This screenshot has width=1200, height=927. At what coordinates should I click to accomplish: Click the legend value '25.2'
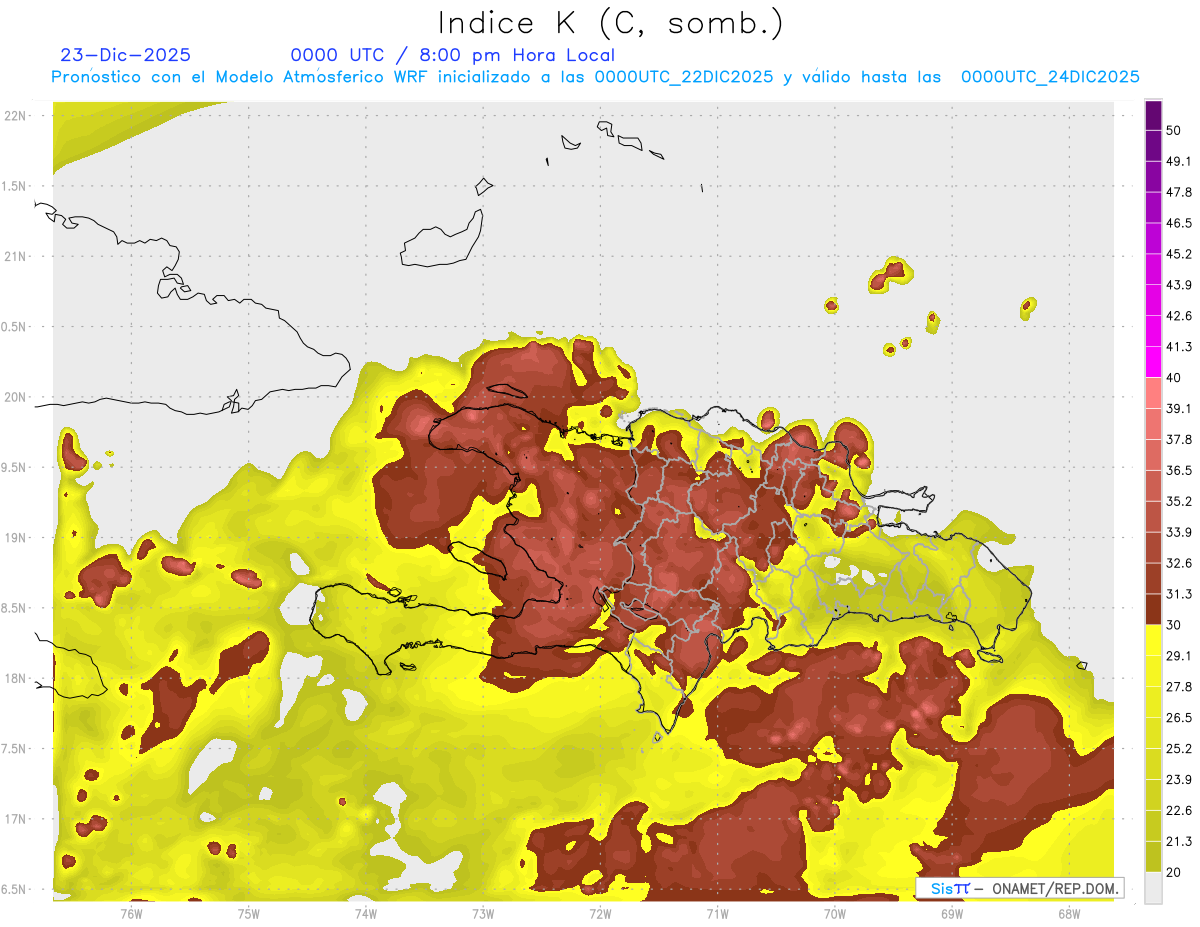pyautogui.click(x=1179, y=749)
